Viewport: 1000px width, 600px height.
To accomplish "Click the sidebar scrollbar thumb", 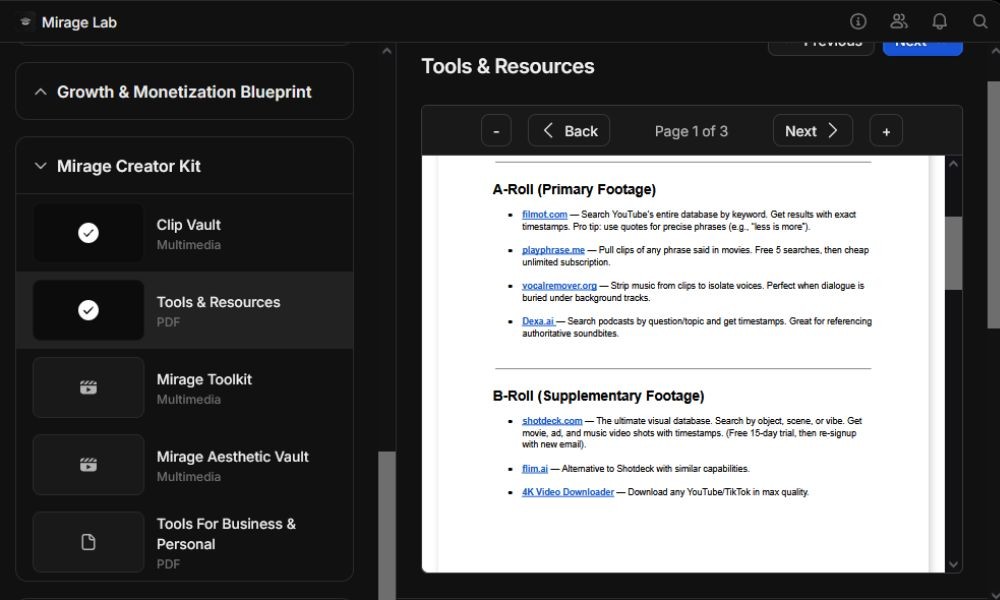I will (386, 525).
